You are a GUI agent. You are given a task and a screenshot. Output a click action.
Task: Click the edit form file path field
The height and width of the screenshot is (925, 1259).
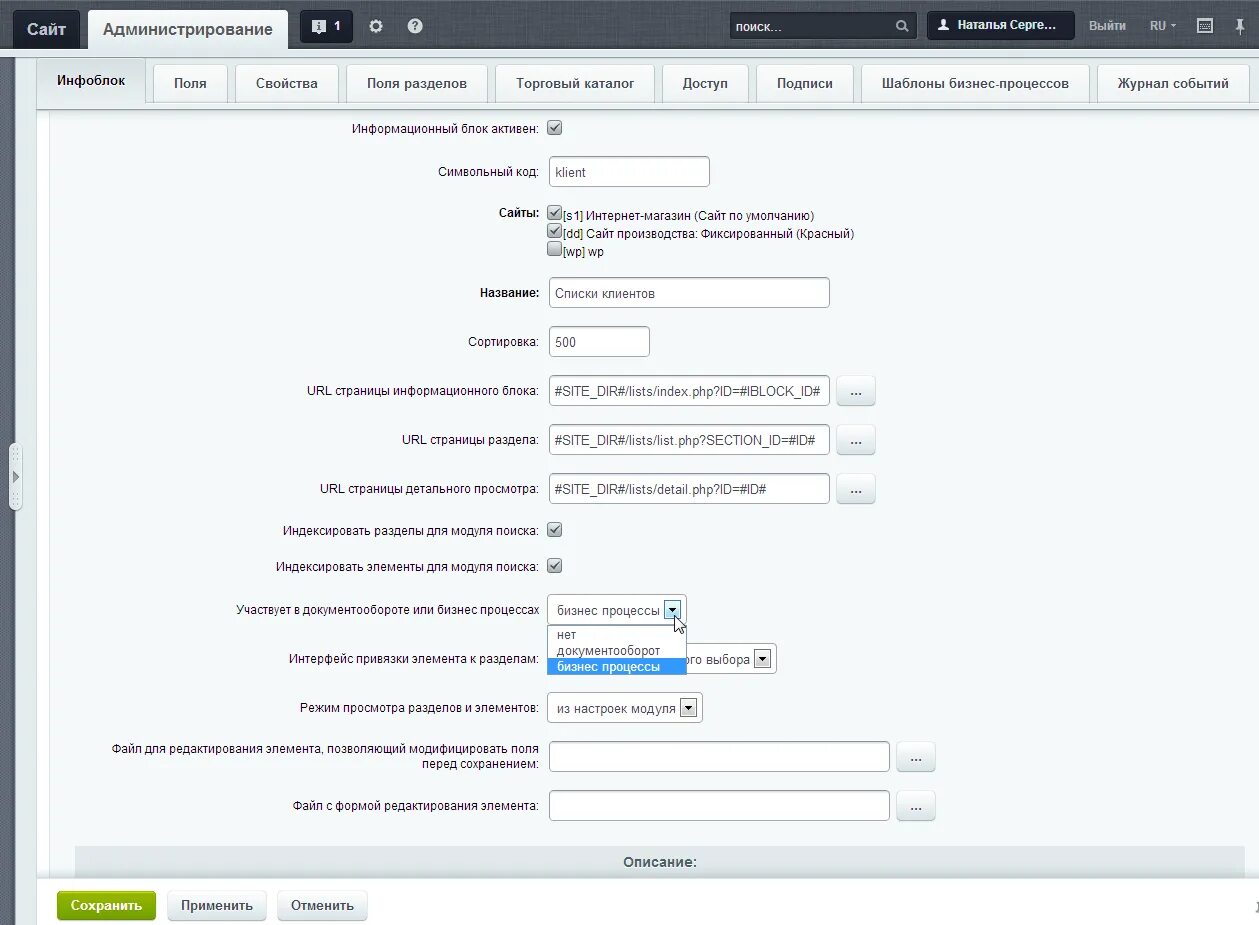(719, 806)
